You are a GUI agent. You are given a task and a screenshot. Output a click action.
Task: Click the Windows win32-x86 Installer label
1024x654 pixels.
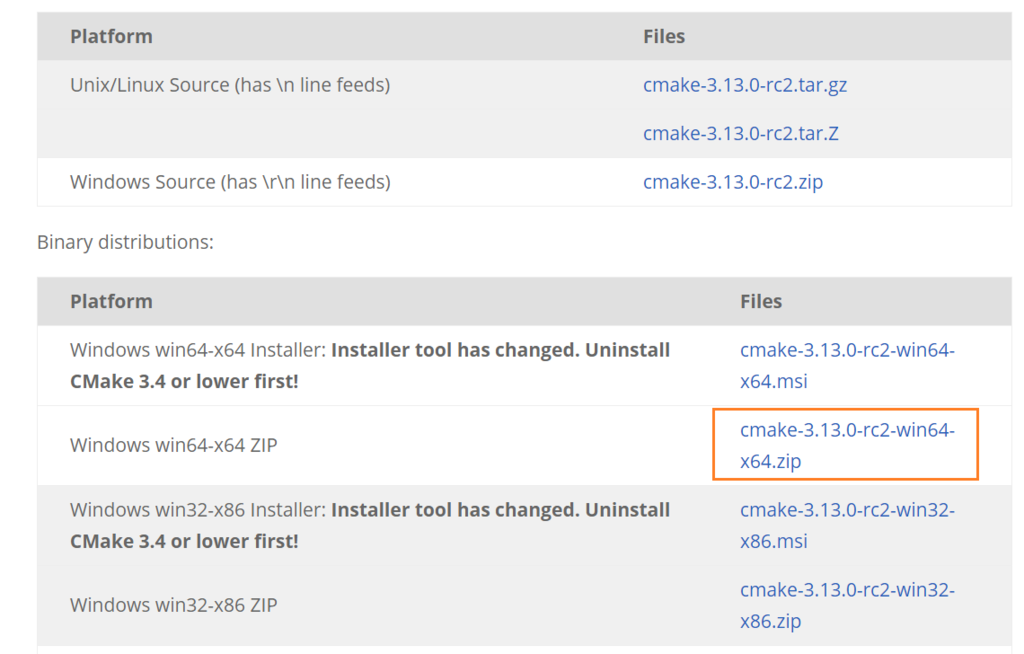pyautogui.click(x=196, y=510)
